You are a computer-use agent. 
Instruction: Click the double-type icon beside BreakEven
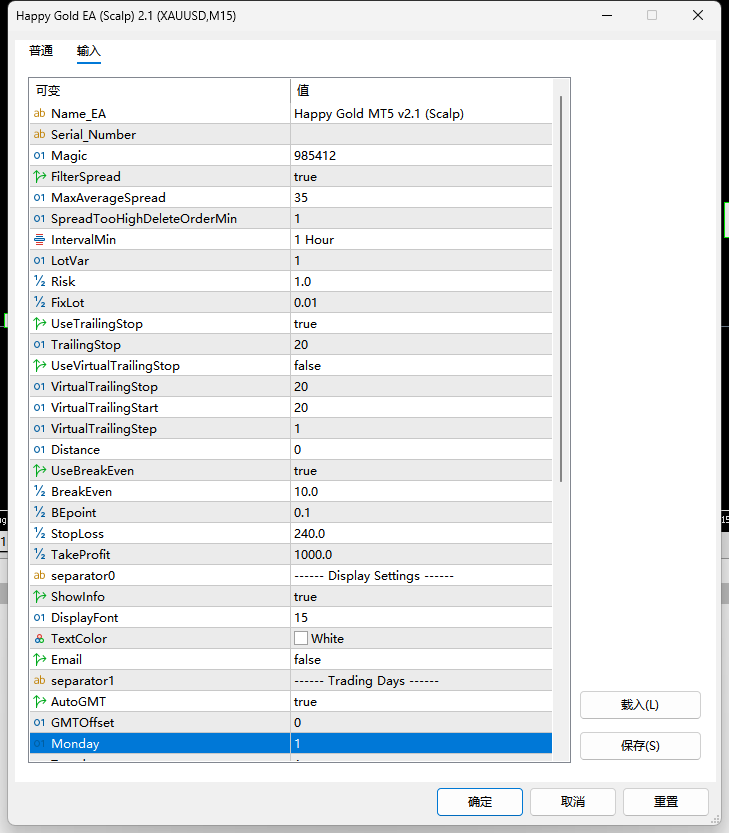(x=39, y=491)
